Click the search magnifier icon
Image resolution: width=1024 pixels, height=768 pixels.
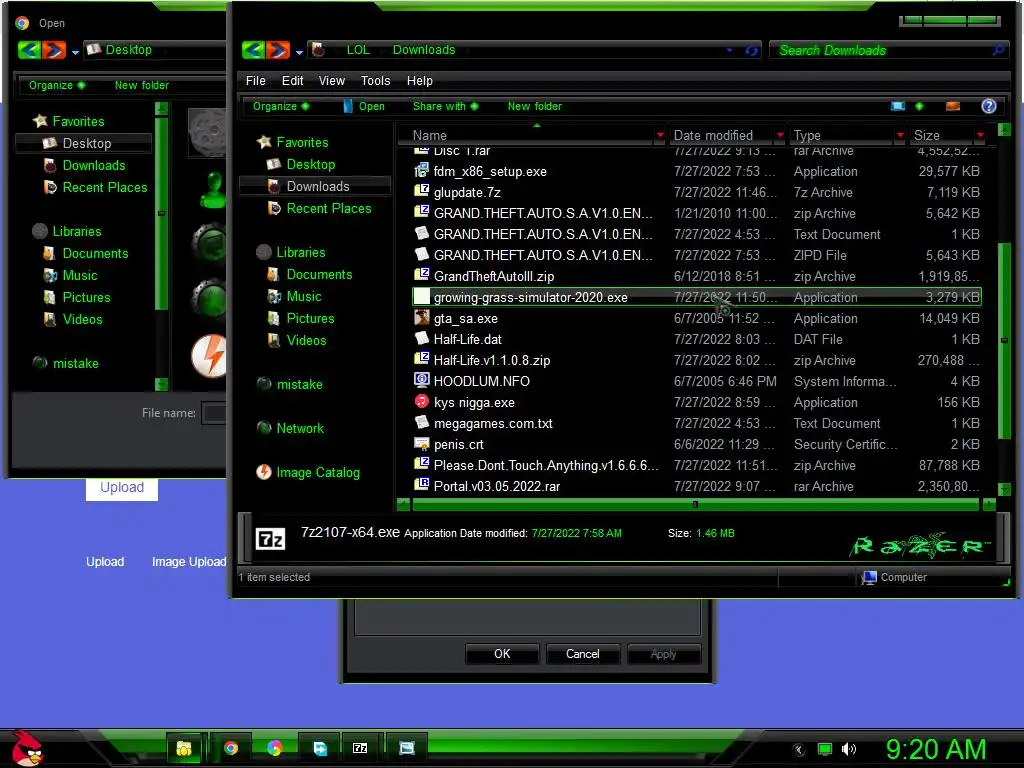[998, 50]
